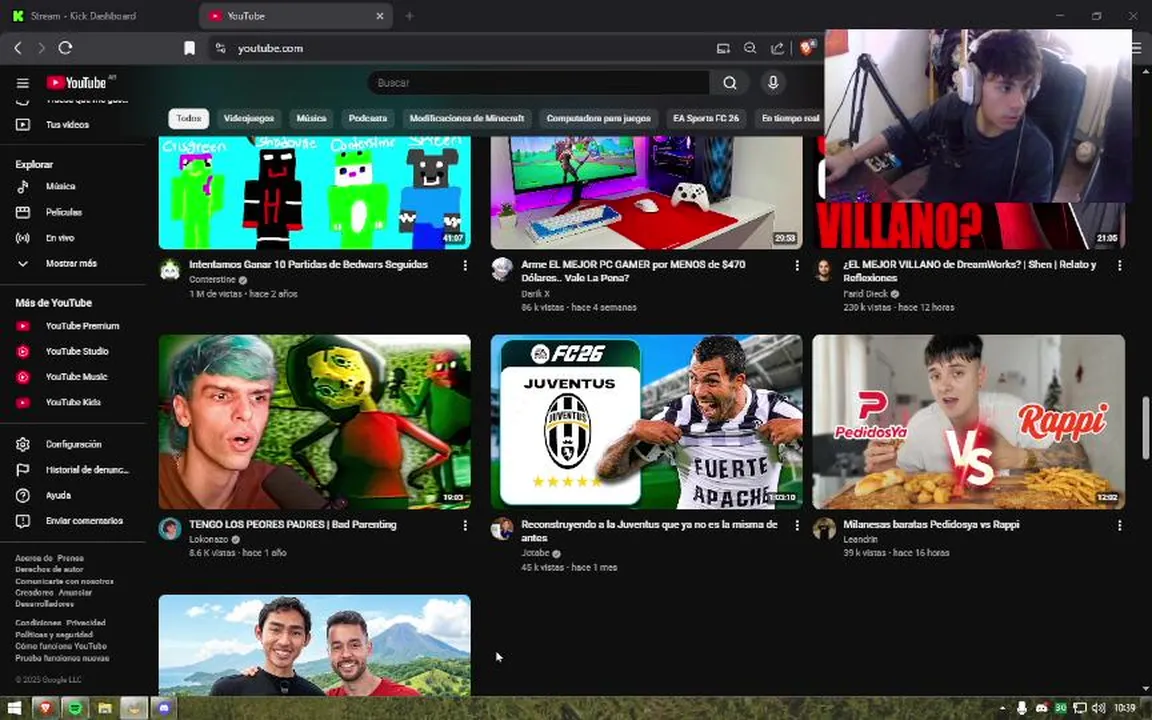
Task: Open File Explorer from the taskbar
Action: 104,708
